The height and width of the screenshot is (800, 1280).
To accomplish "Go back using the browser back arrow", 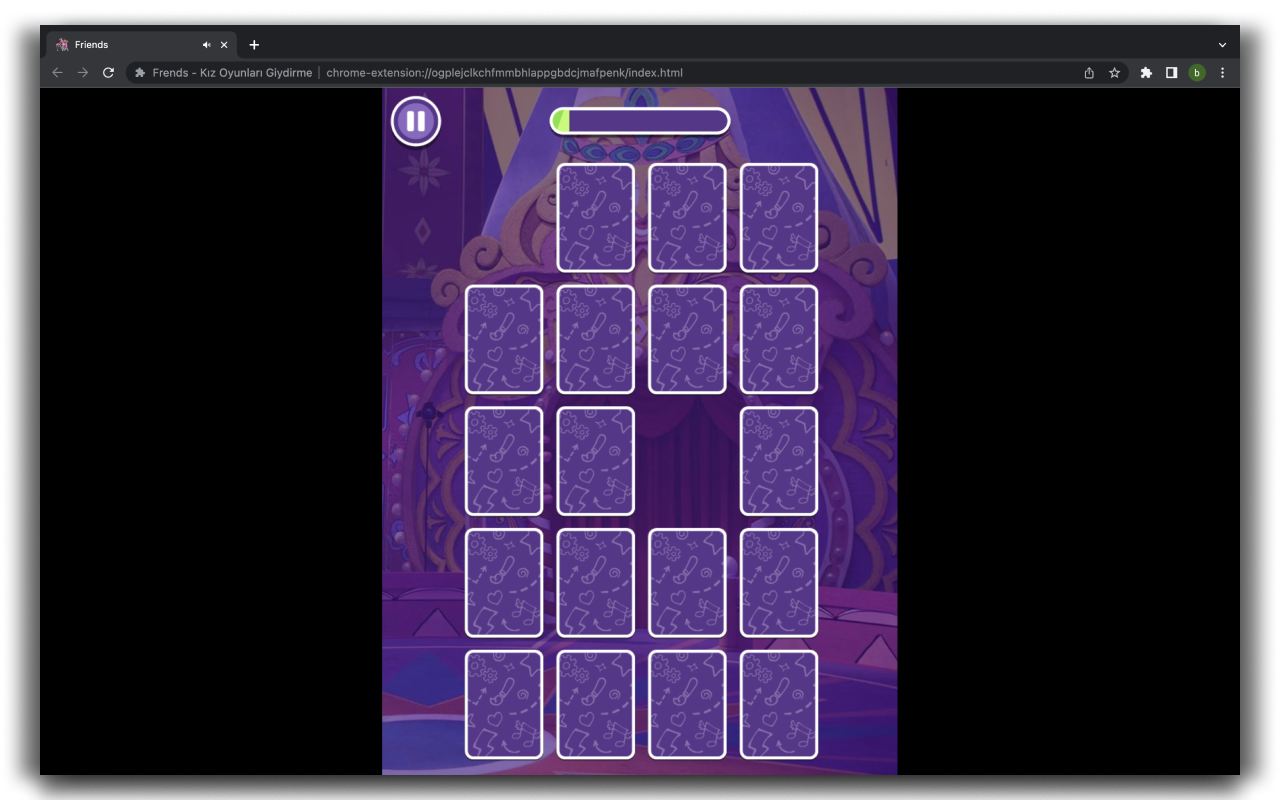I will (57, 73).
